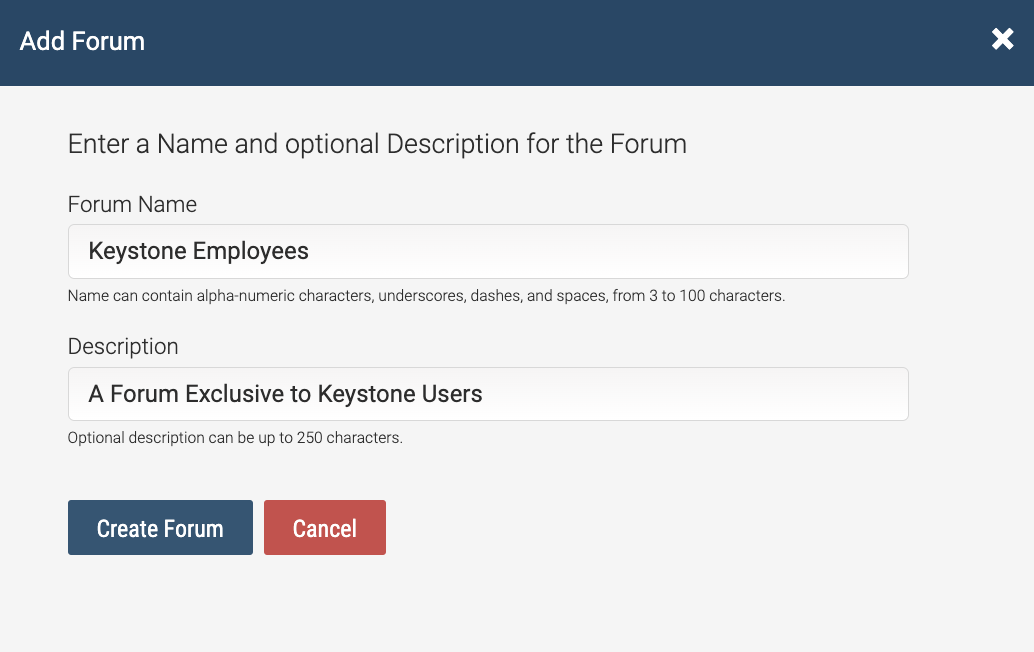Image resolution: width=1034 pixels, height=652 pixels.
Task: Close the Add Forum dialog with X
Action: pyautogui.click(x=1002, y=39)
